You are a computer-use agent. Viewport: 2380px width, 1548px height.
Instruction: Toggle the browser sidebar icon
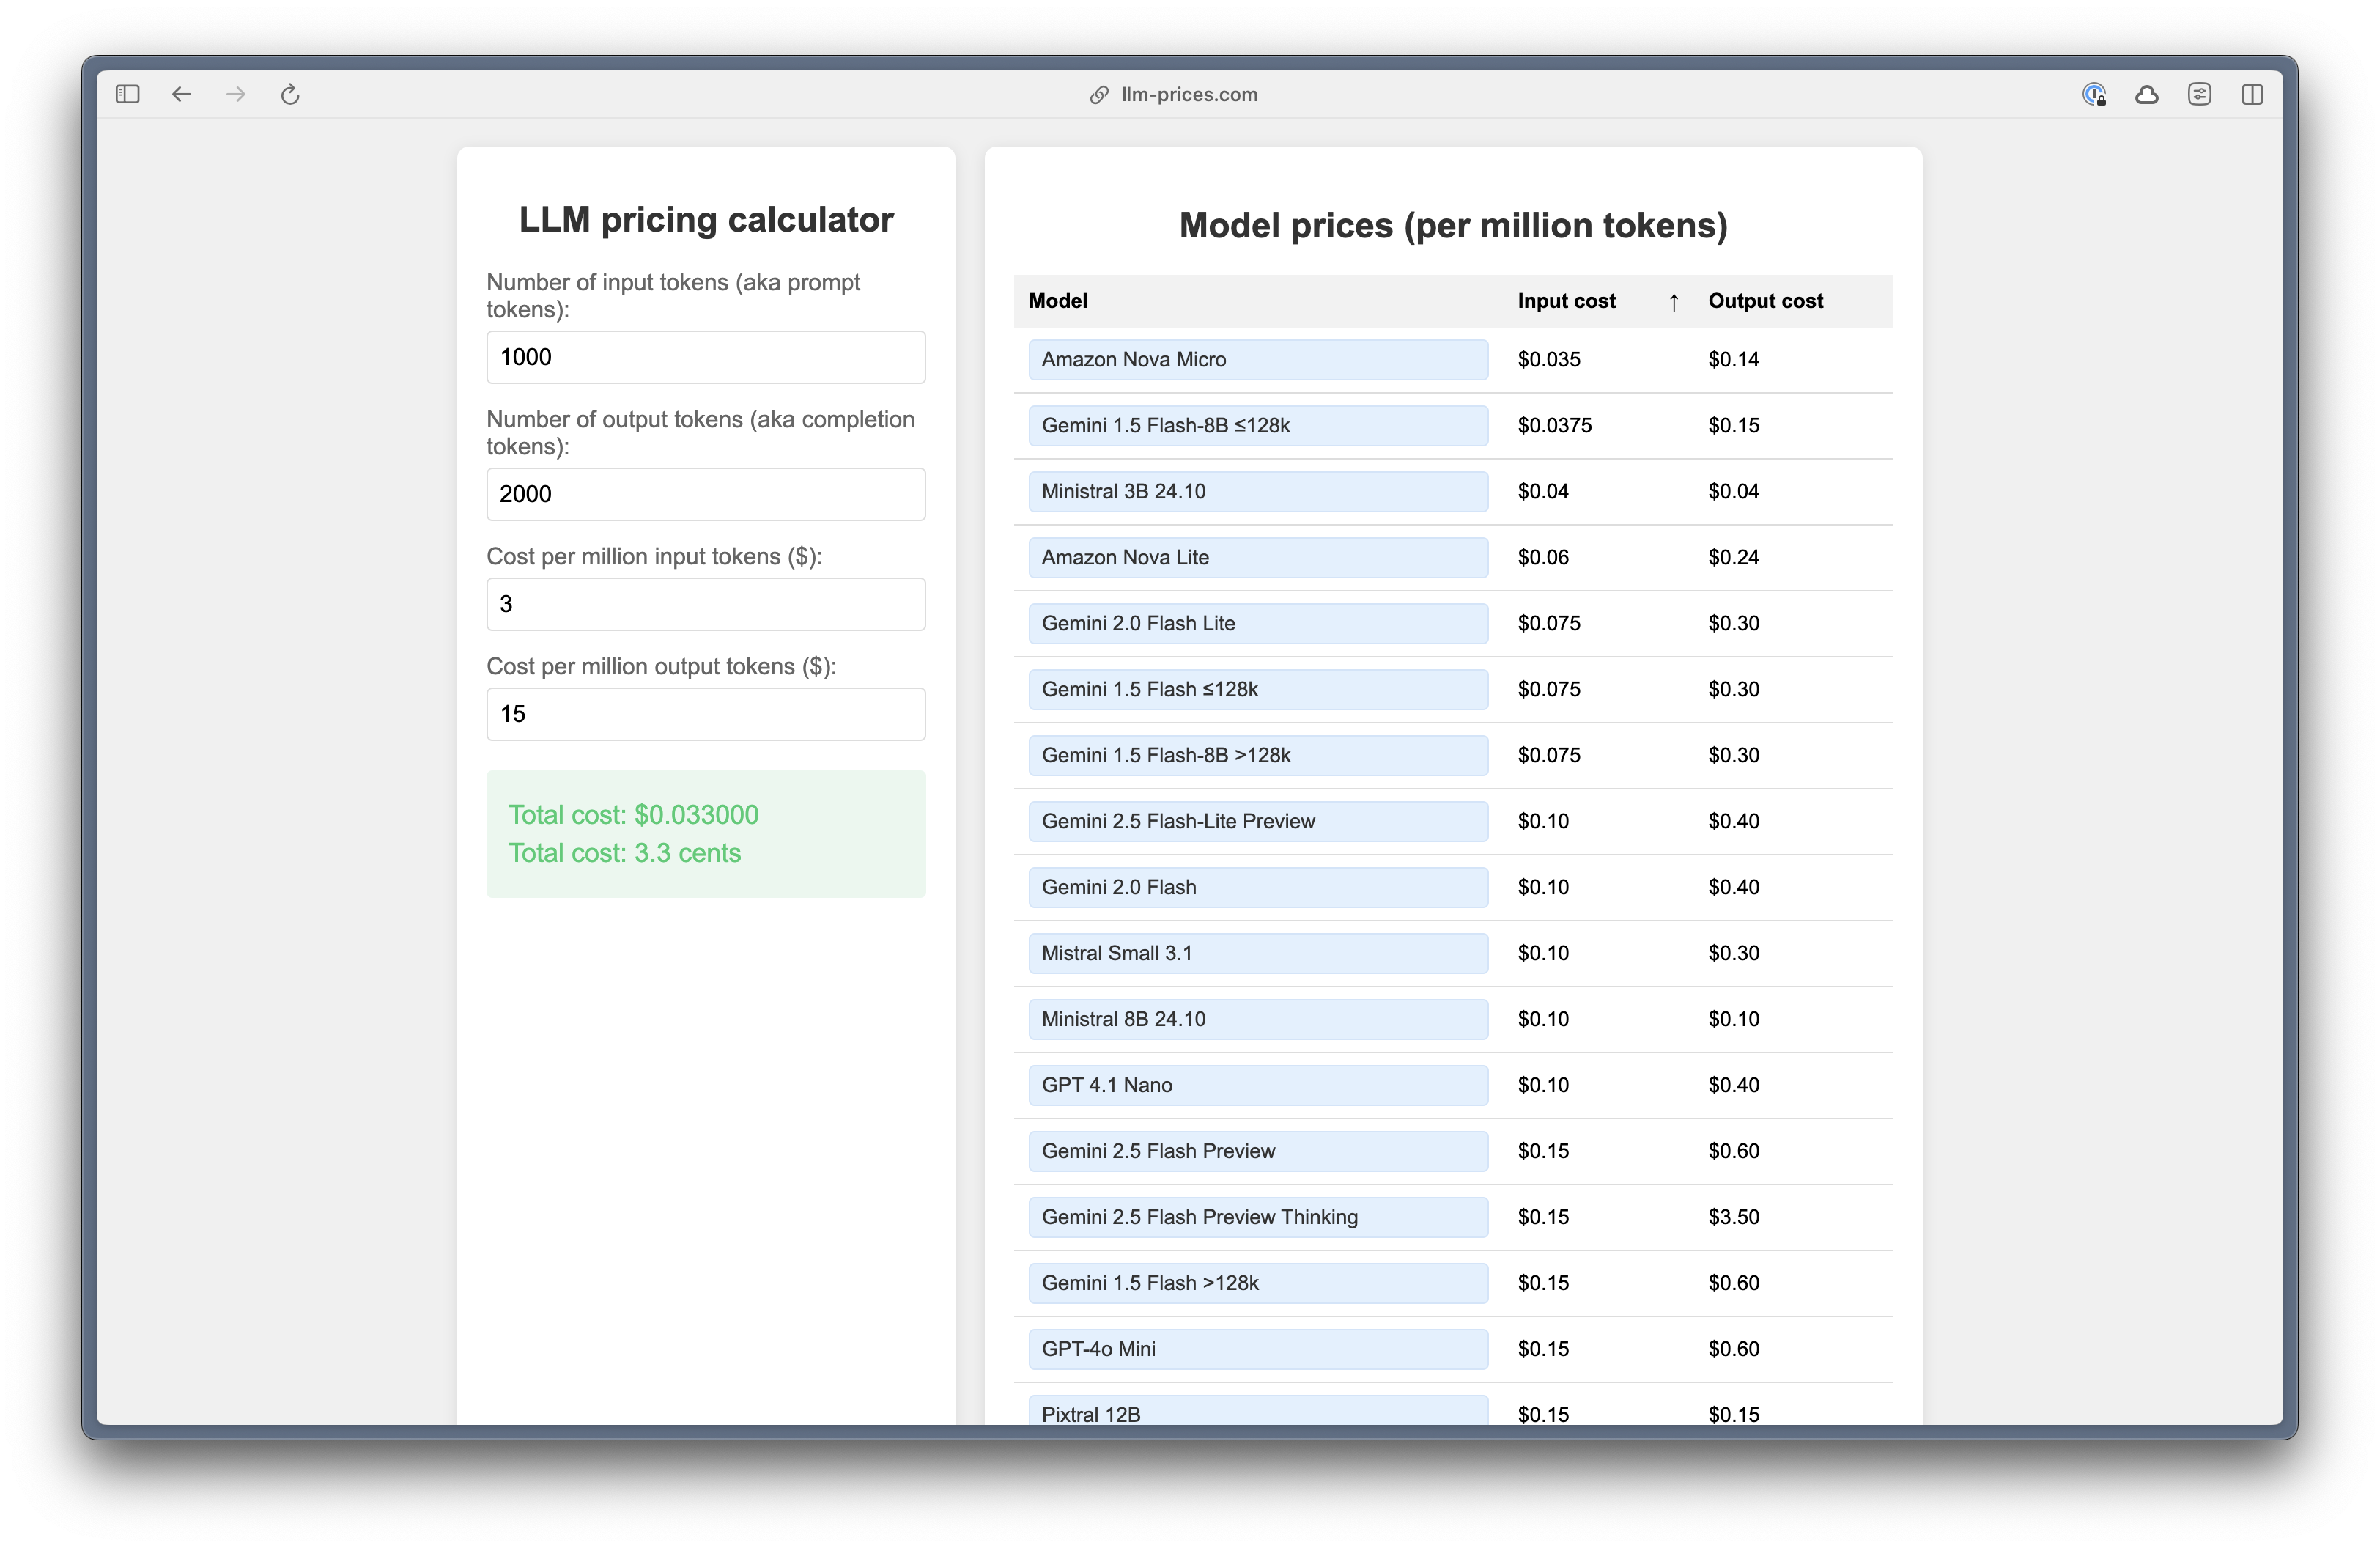point(127,94)
